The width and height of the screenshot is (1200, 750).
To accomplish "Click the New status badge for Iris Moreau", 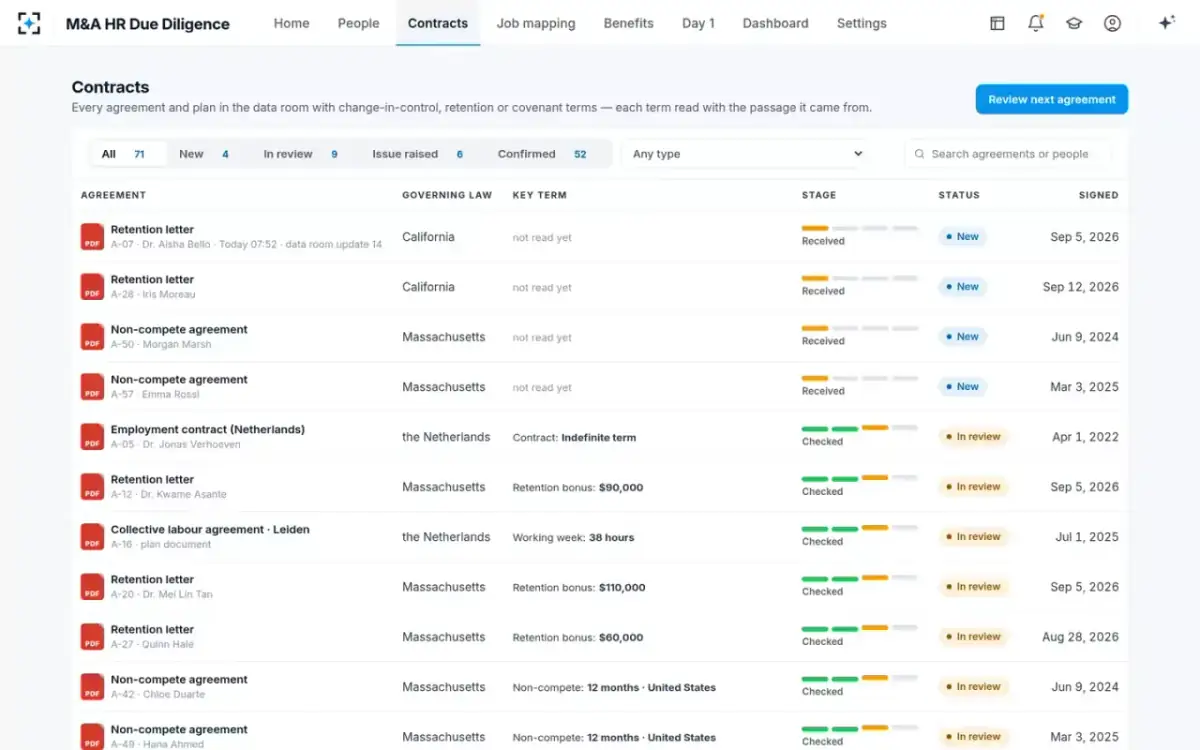I will pos(962,287).
